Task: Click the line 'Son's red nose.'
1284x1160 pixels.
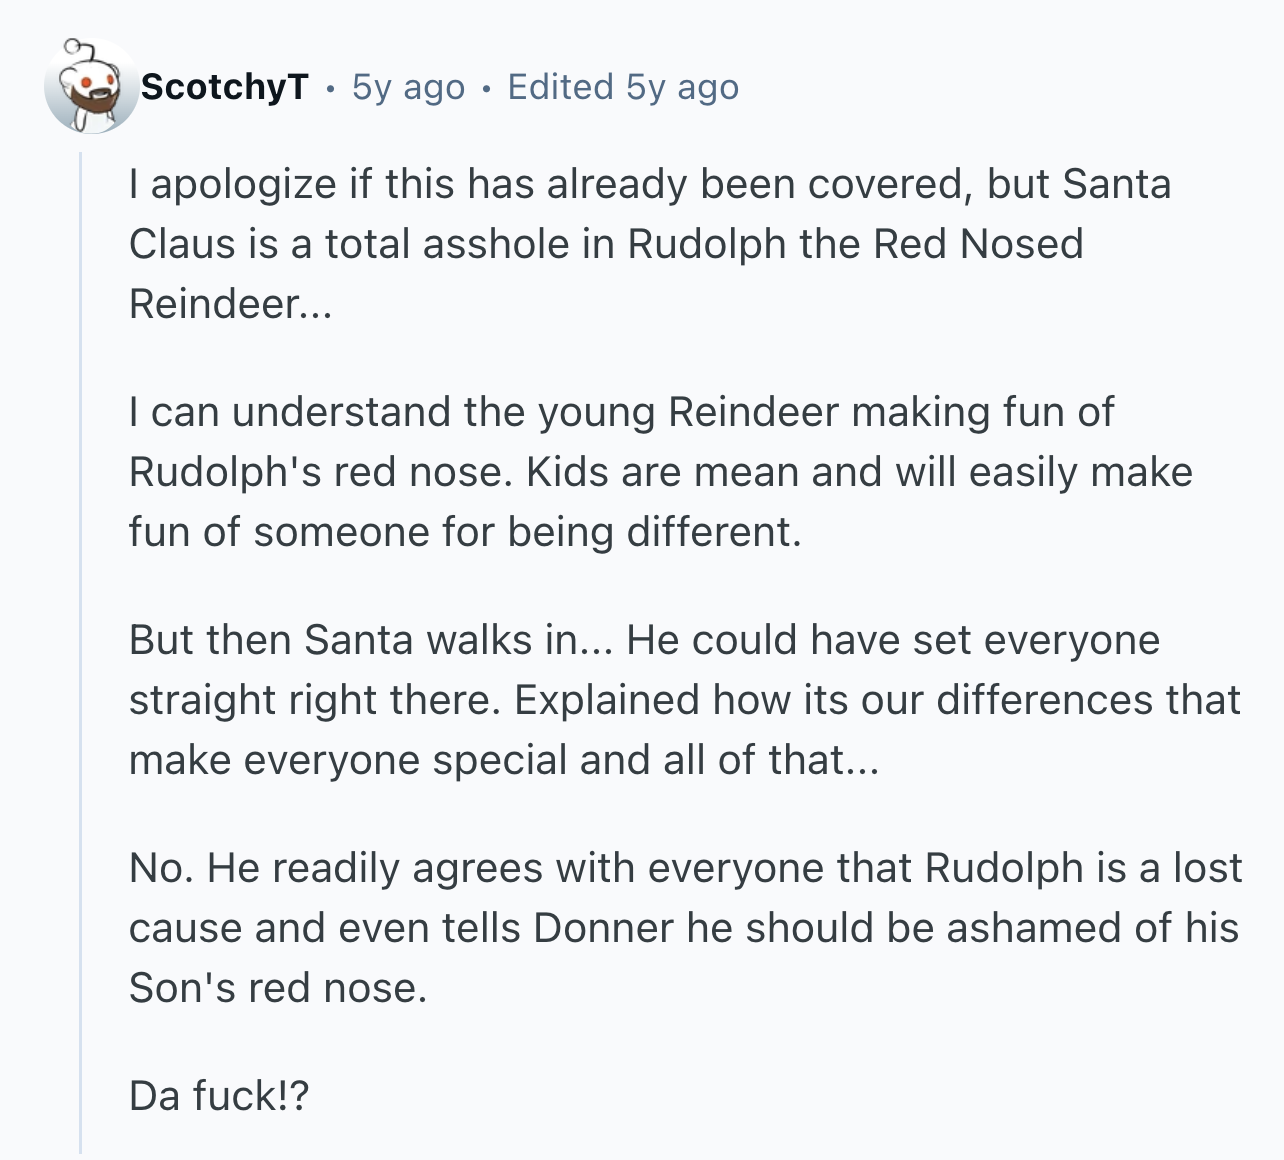Action: point(278,988)
